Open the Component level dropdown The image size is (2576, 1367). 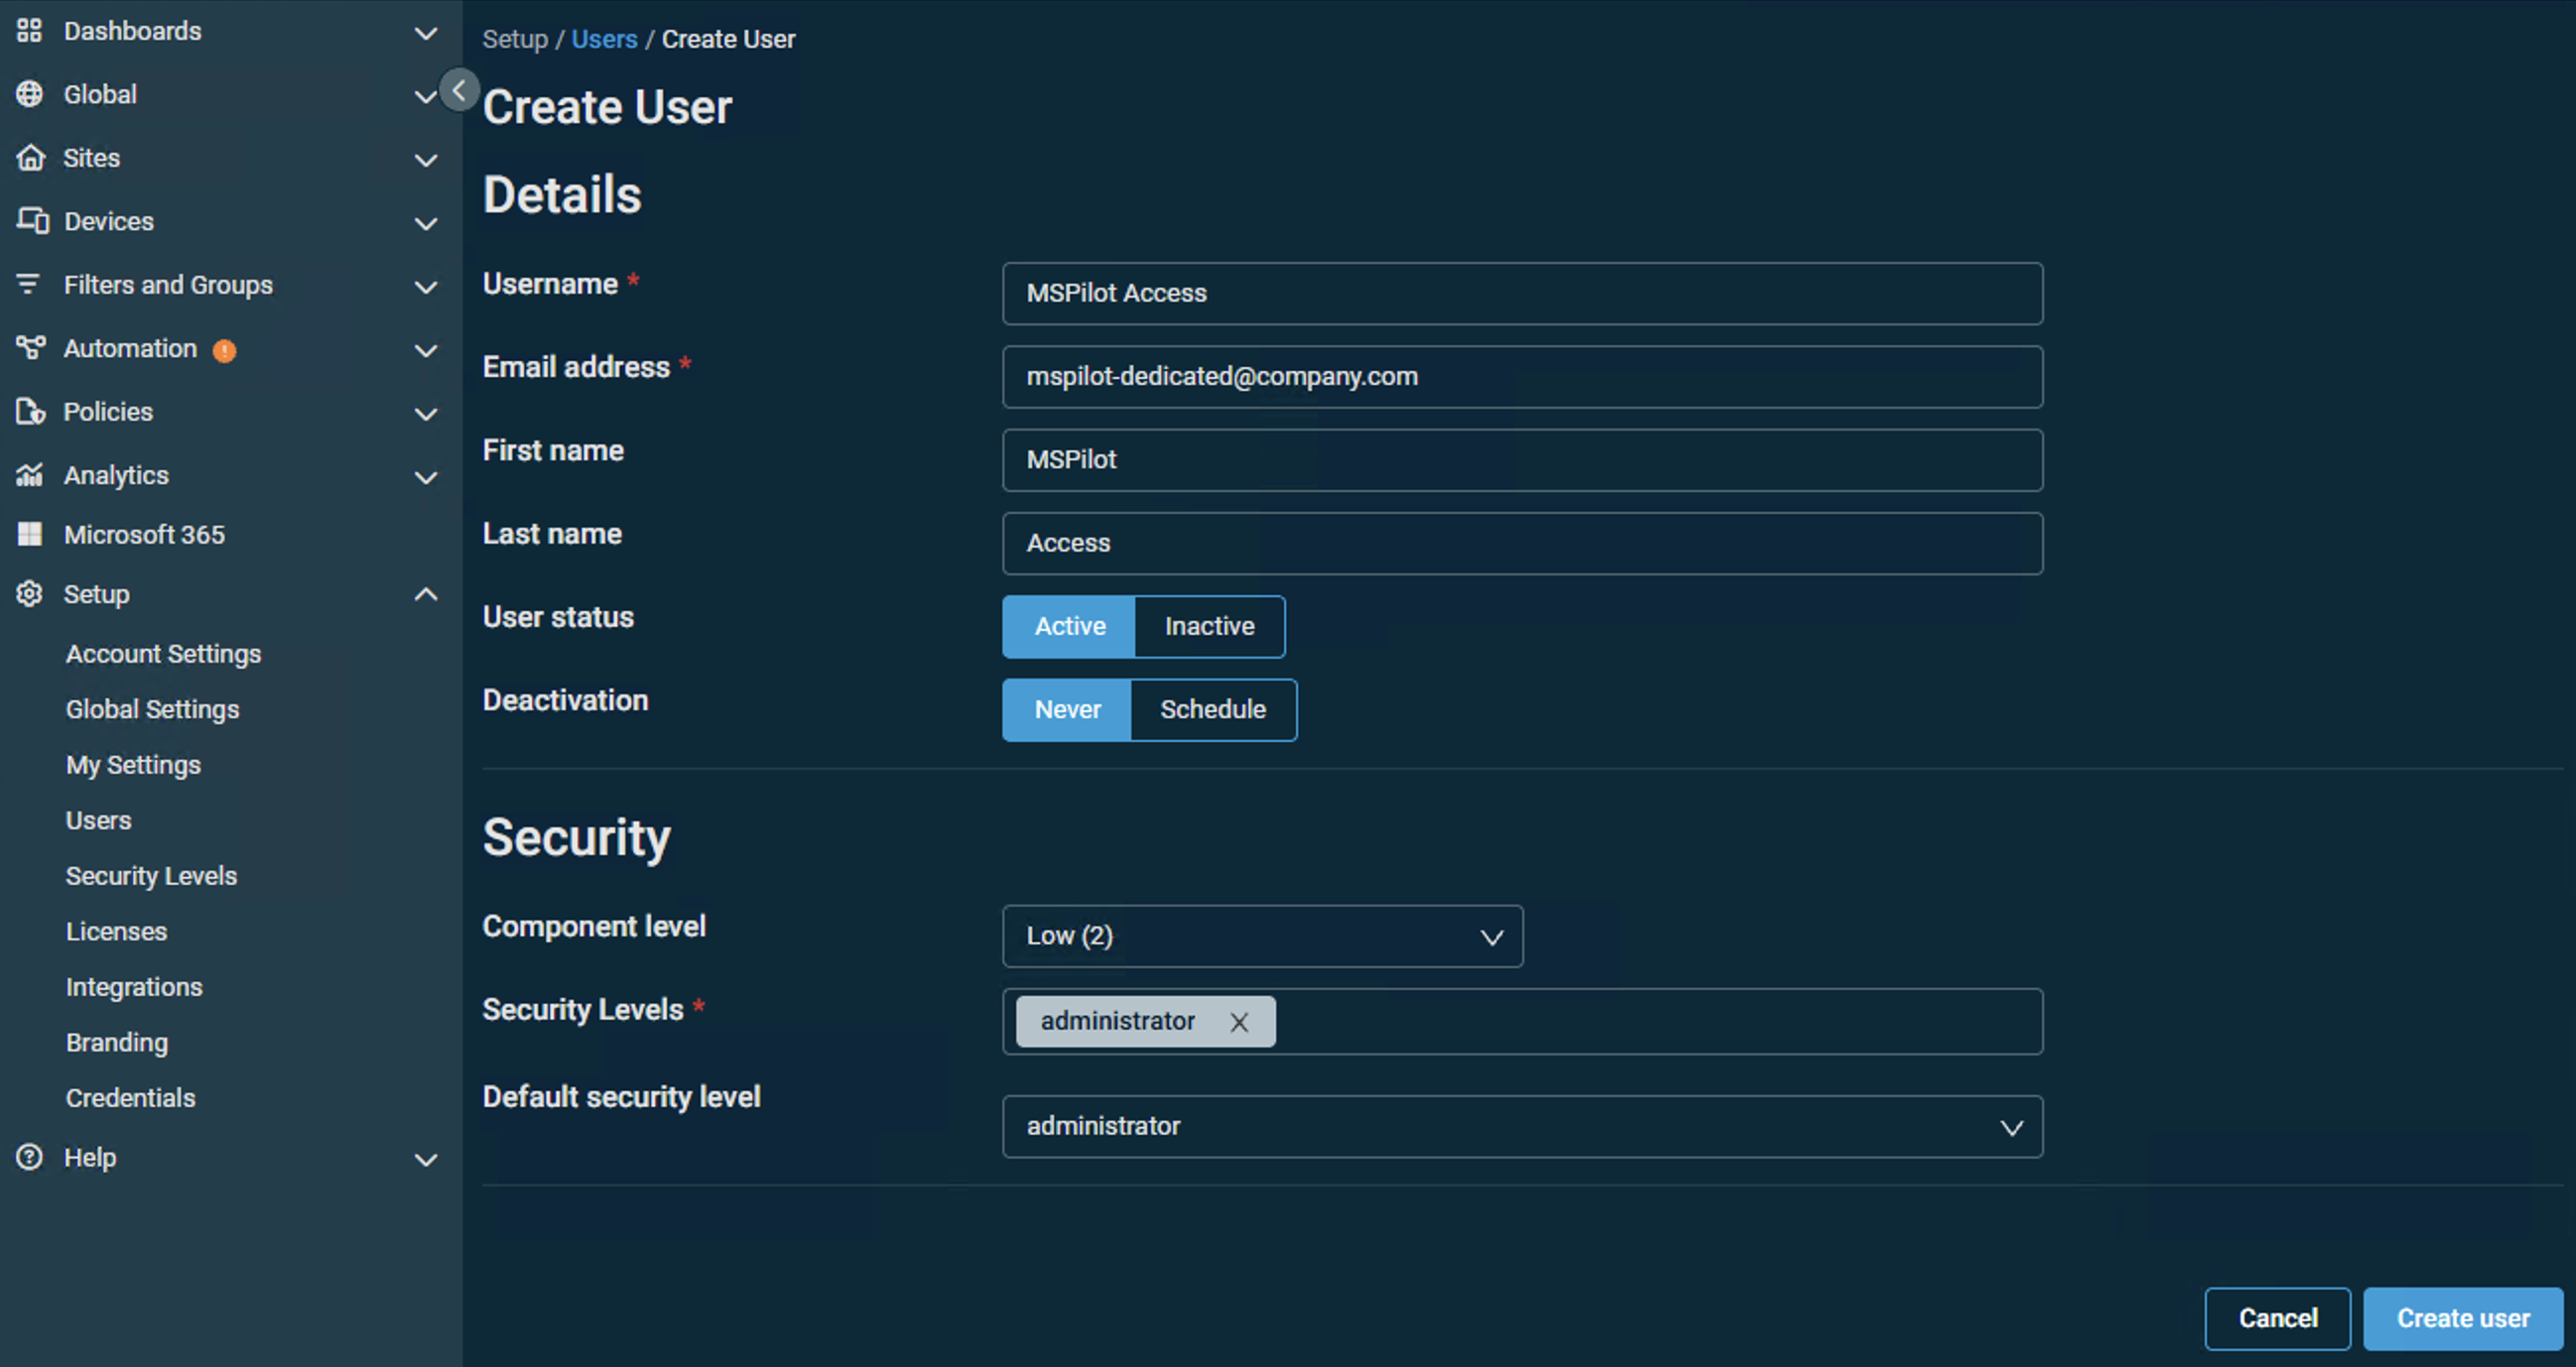(1262, 937)
